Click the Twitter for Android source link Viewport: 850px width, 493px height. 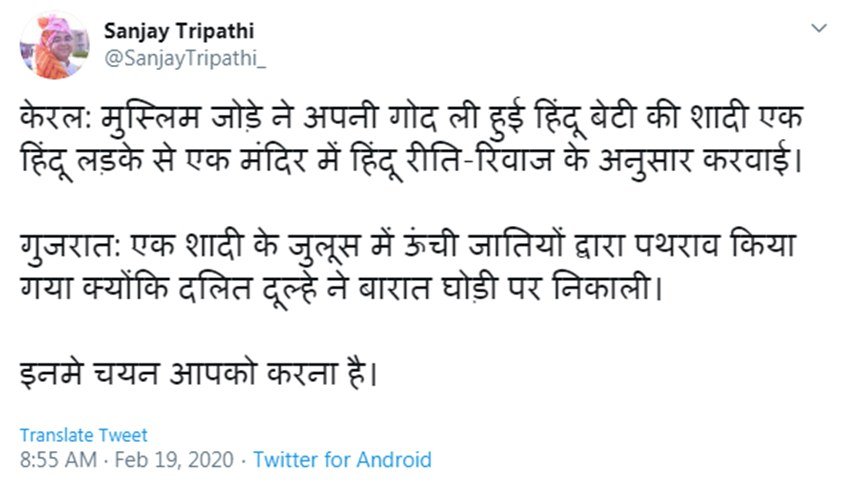342,461
